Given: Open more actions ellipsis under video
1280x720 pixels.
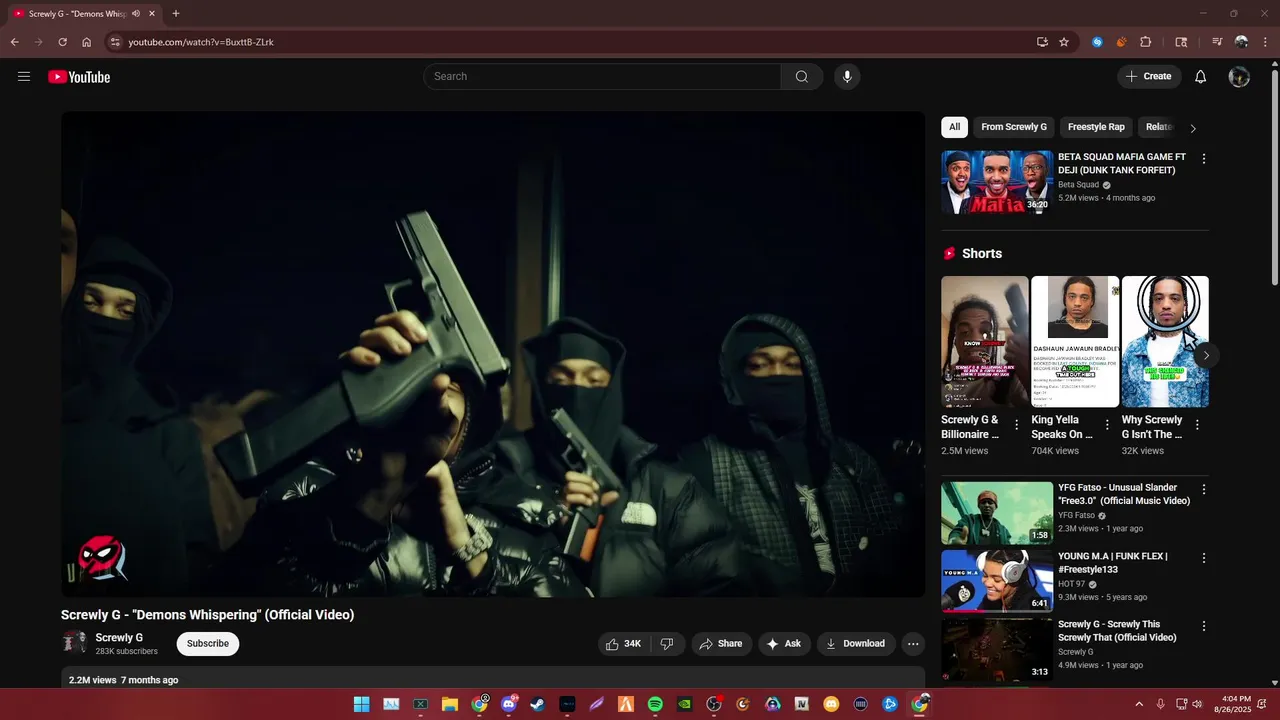Looking at the screenshot, I should pos(913,644).
